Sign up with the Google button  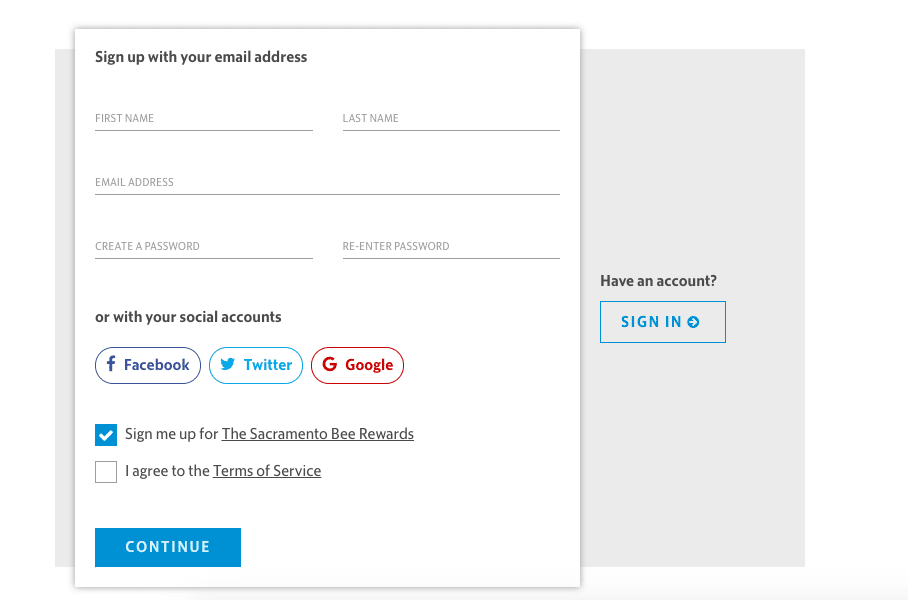coord(357,365)
